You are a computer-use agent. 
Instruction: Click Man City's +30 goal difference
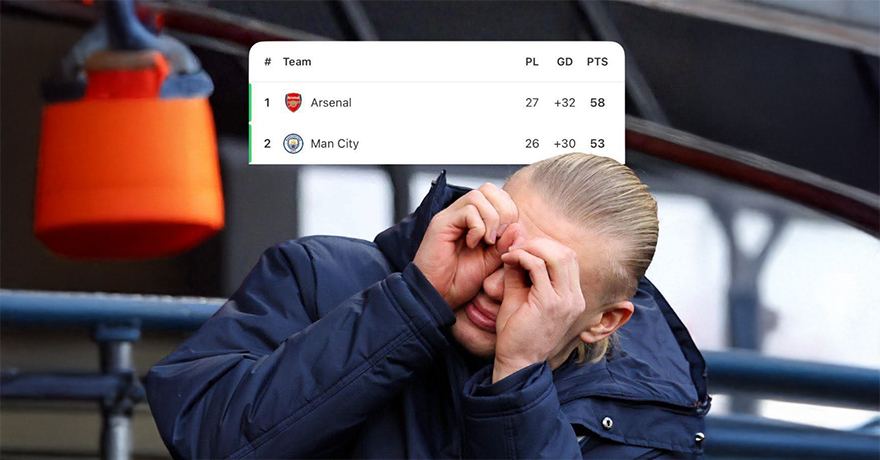pos(565,144)
